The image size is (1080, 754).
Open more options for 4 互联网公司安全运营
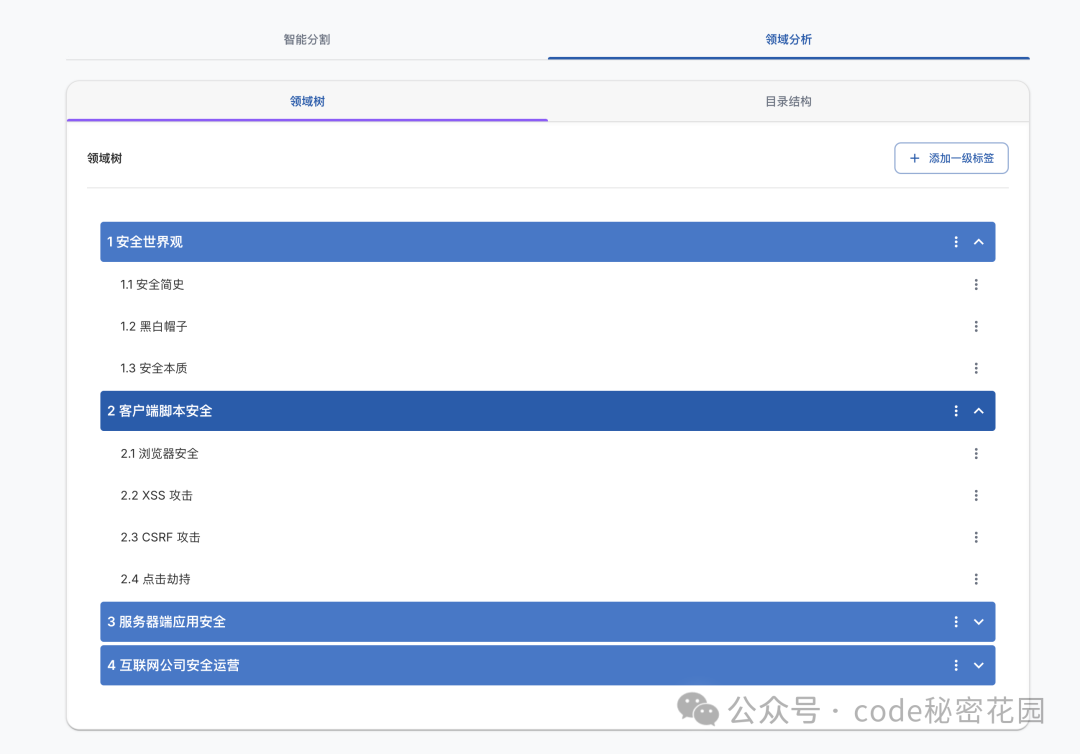pos(955,665)
